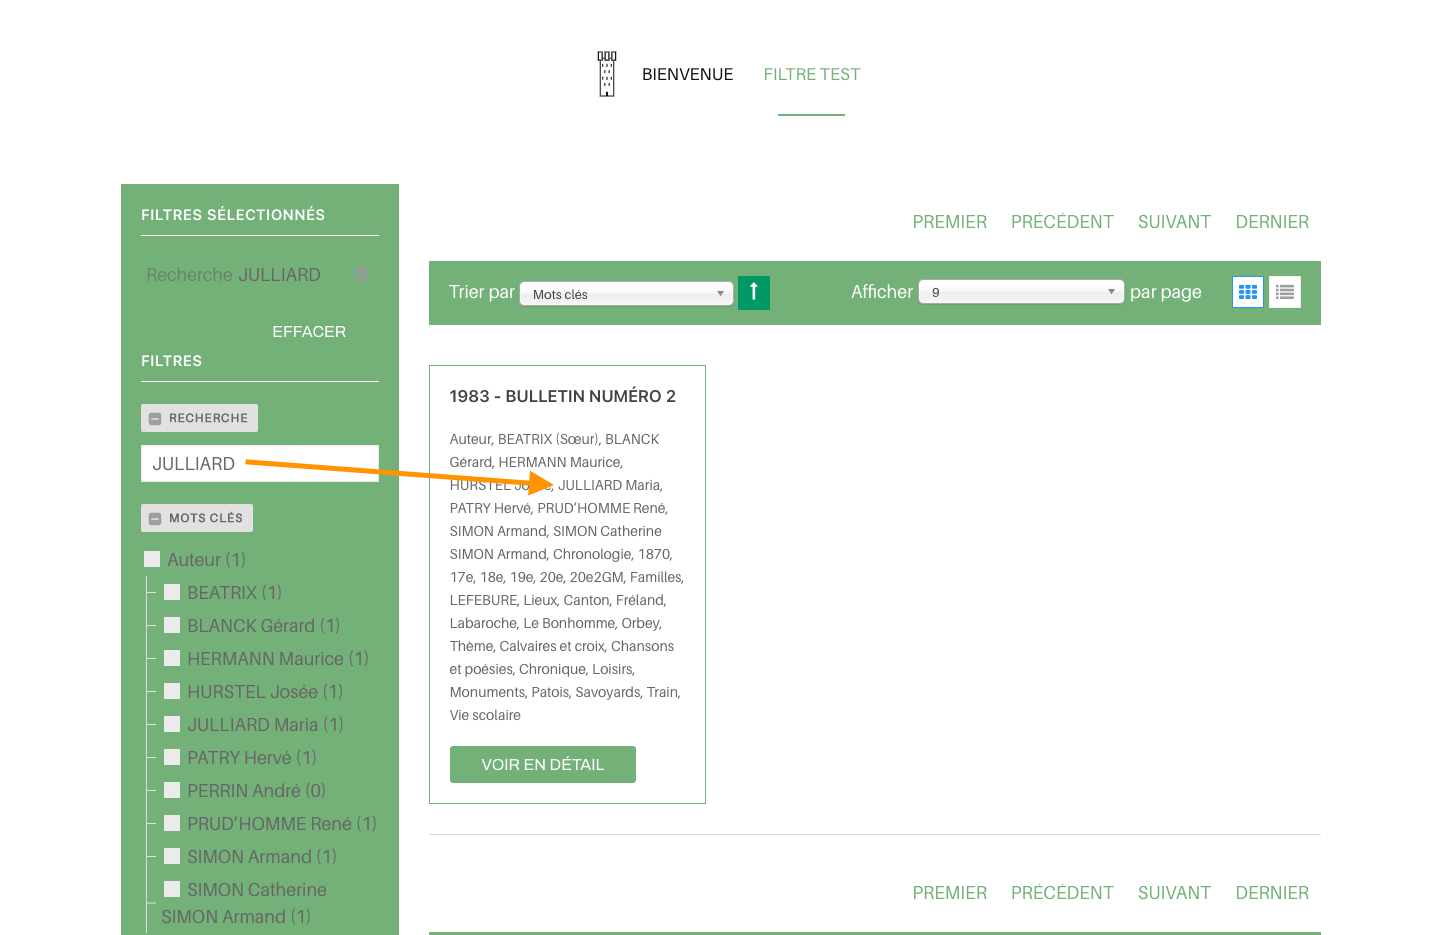
Task: Open the BIENVENUE menu item
Action: click(x=687, y=74)
